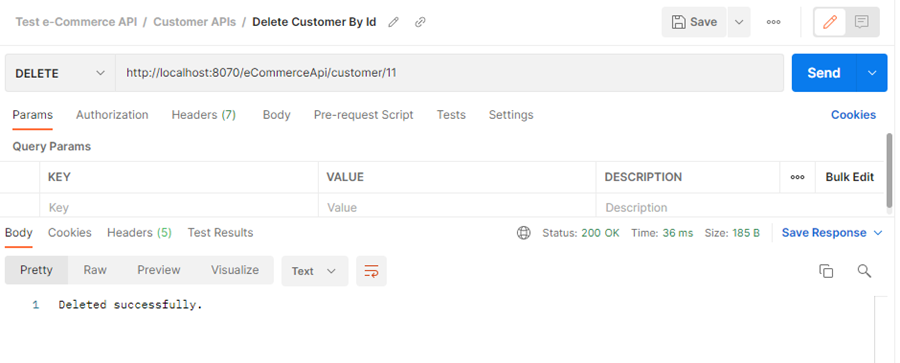Click the Cookies link on the right
This screenshot has width=900, height=363.
tap(854, 115)
